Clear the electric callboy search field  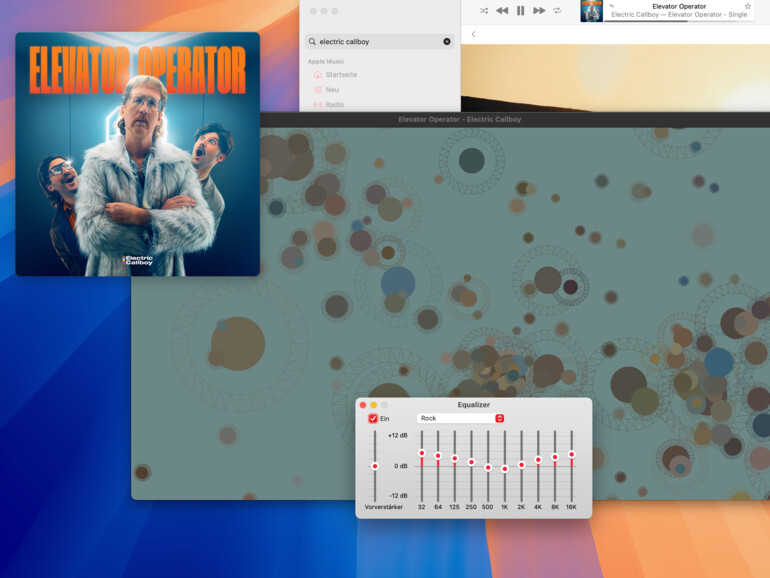coord(447,42)
